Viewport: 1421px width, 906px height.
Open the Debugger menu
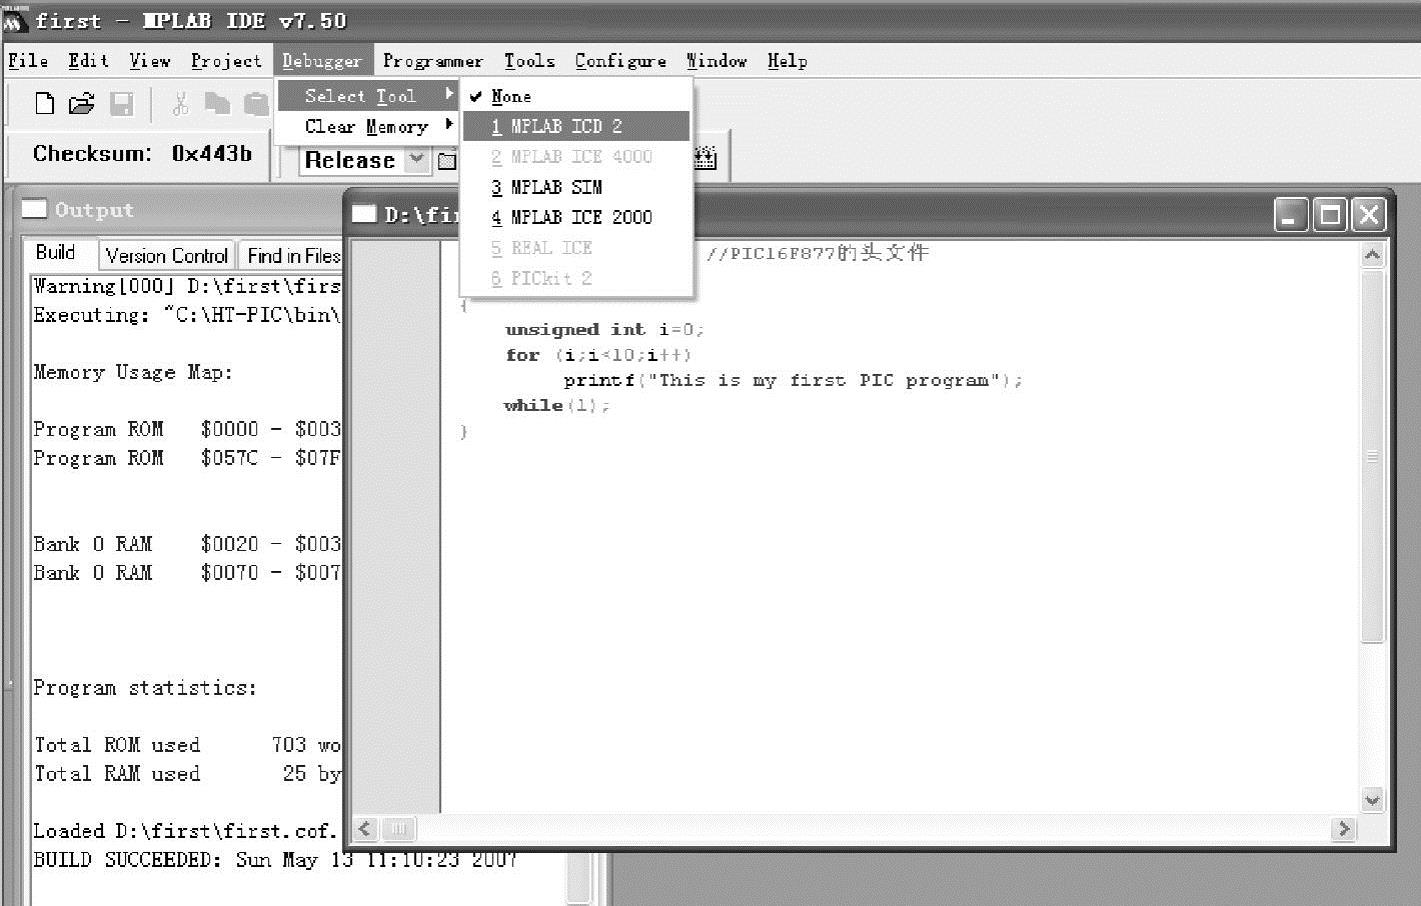322,61
